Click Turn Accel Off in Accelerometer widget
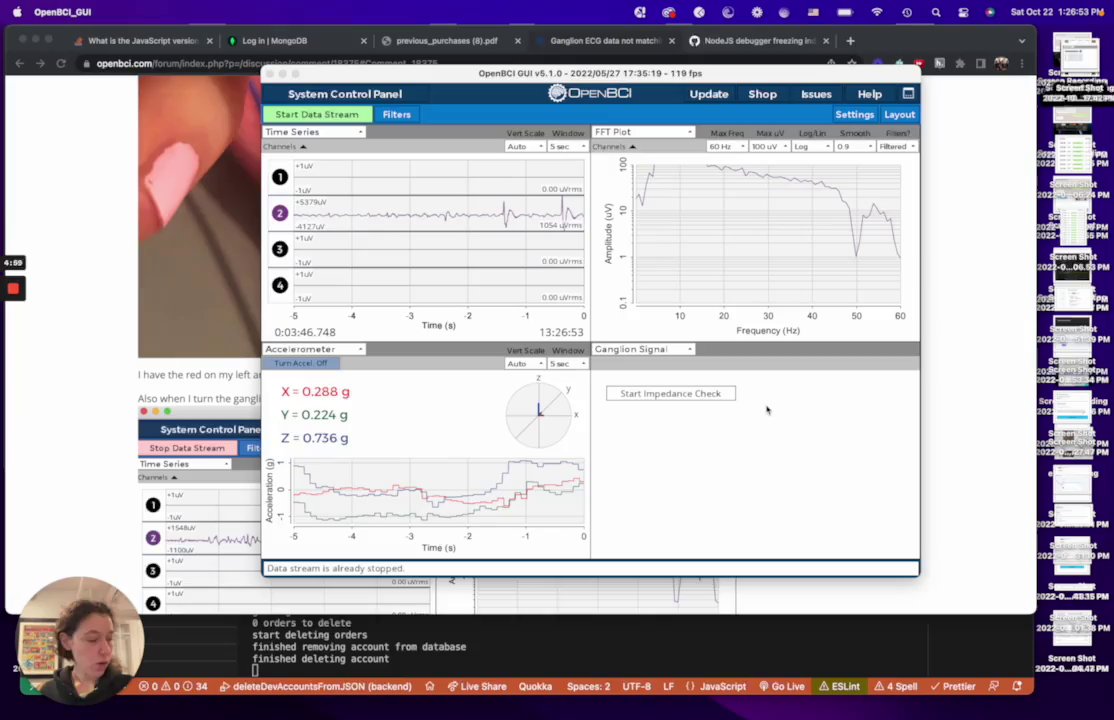 tap(301, 363)
